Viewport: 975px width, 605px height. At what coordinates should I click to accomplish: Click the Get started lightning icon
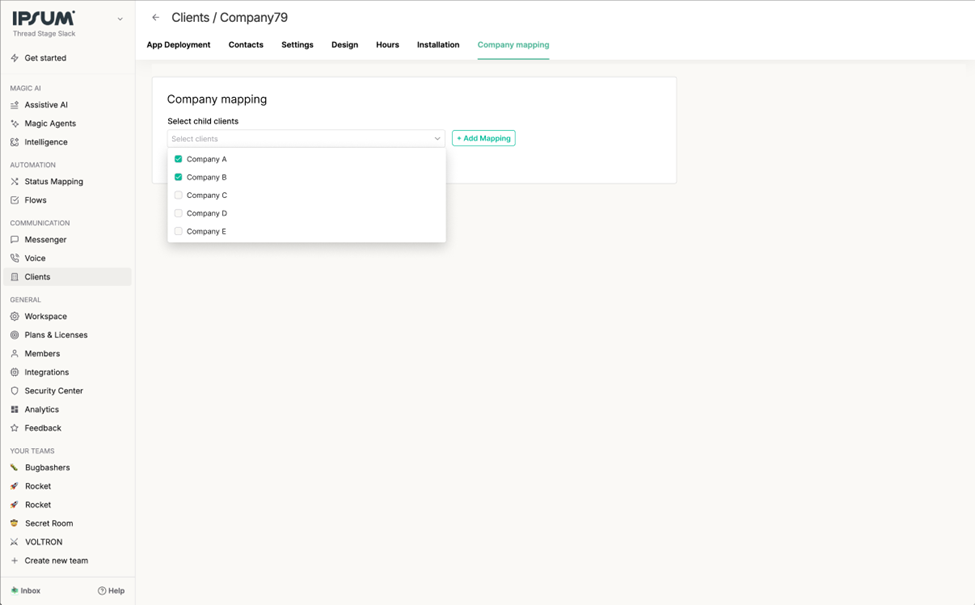pyautogui.click(x=14, y=58)
